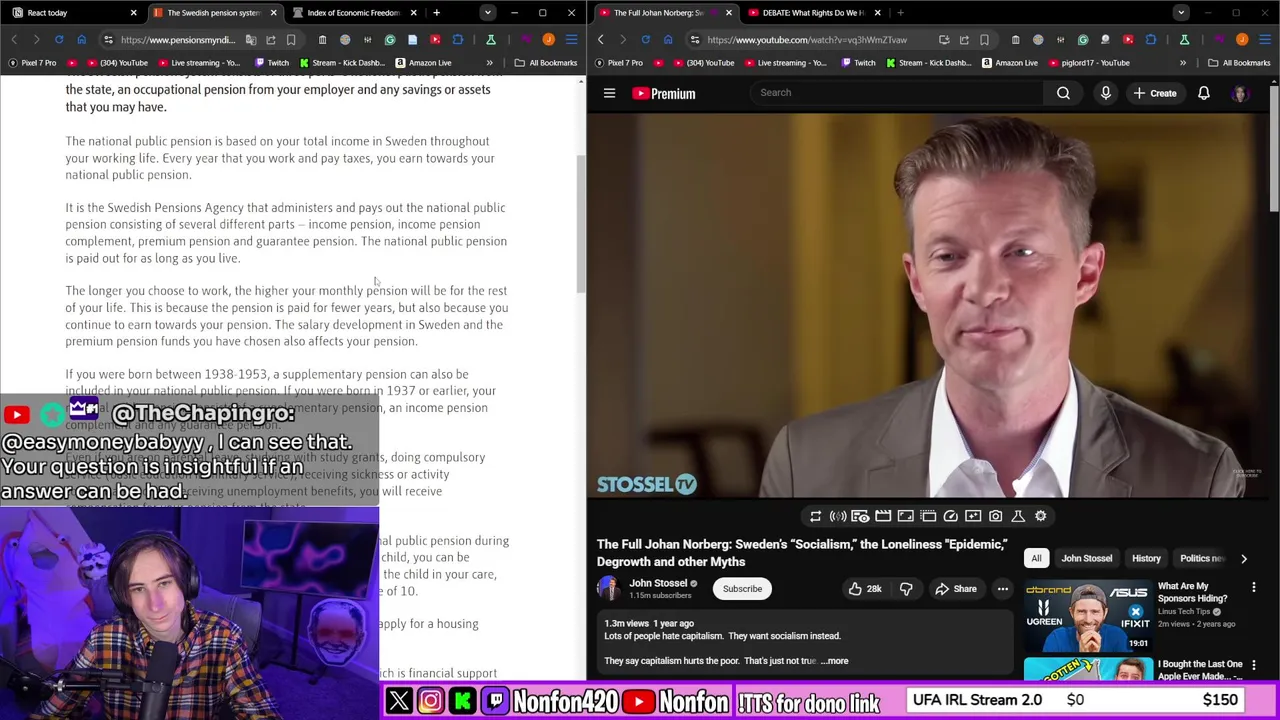Open left browser application menu
This screenshot has height=720, width=1280.
click(571, 40)
